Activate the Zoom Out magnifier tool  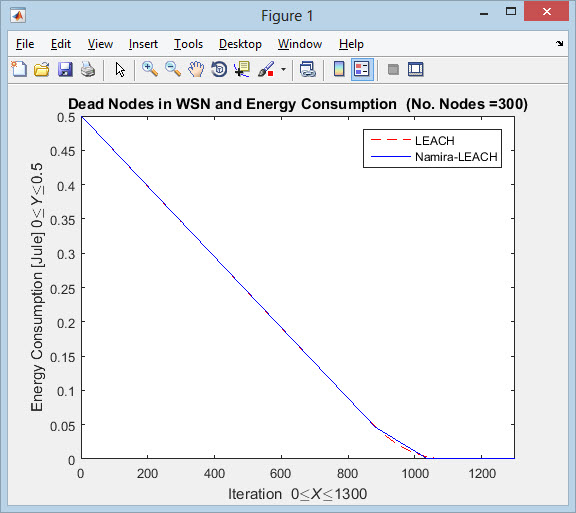[173, 69]
